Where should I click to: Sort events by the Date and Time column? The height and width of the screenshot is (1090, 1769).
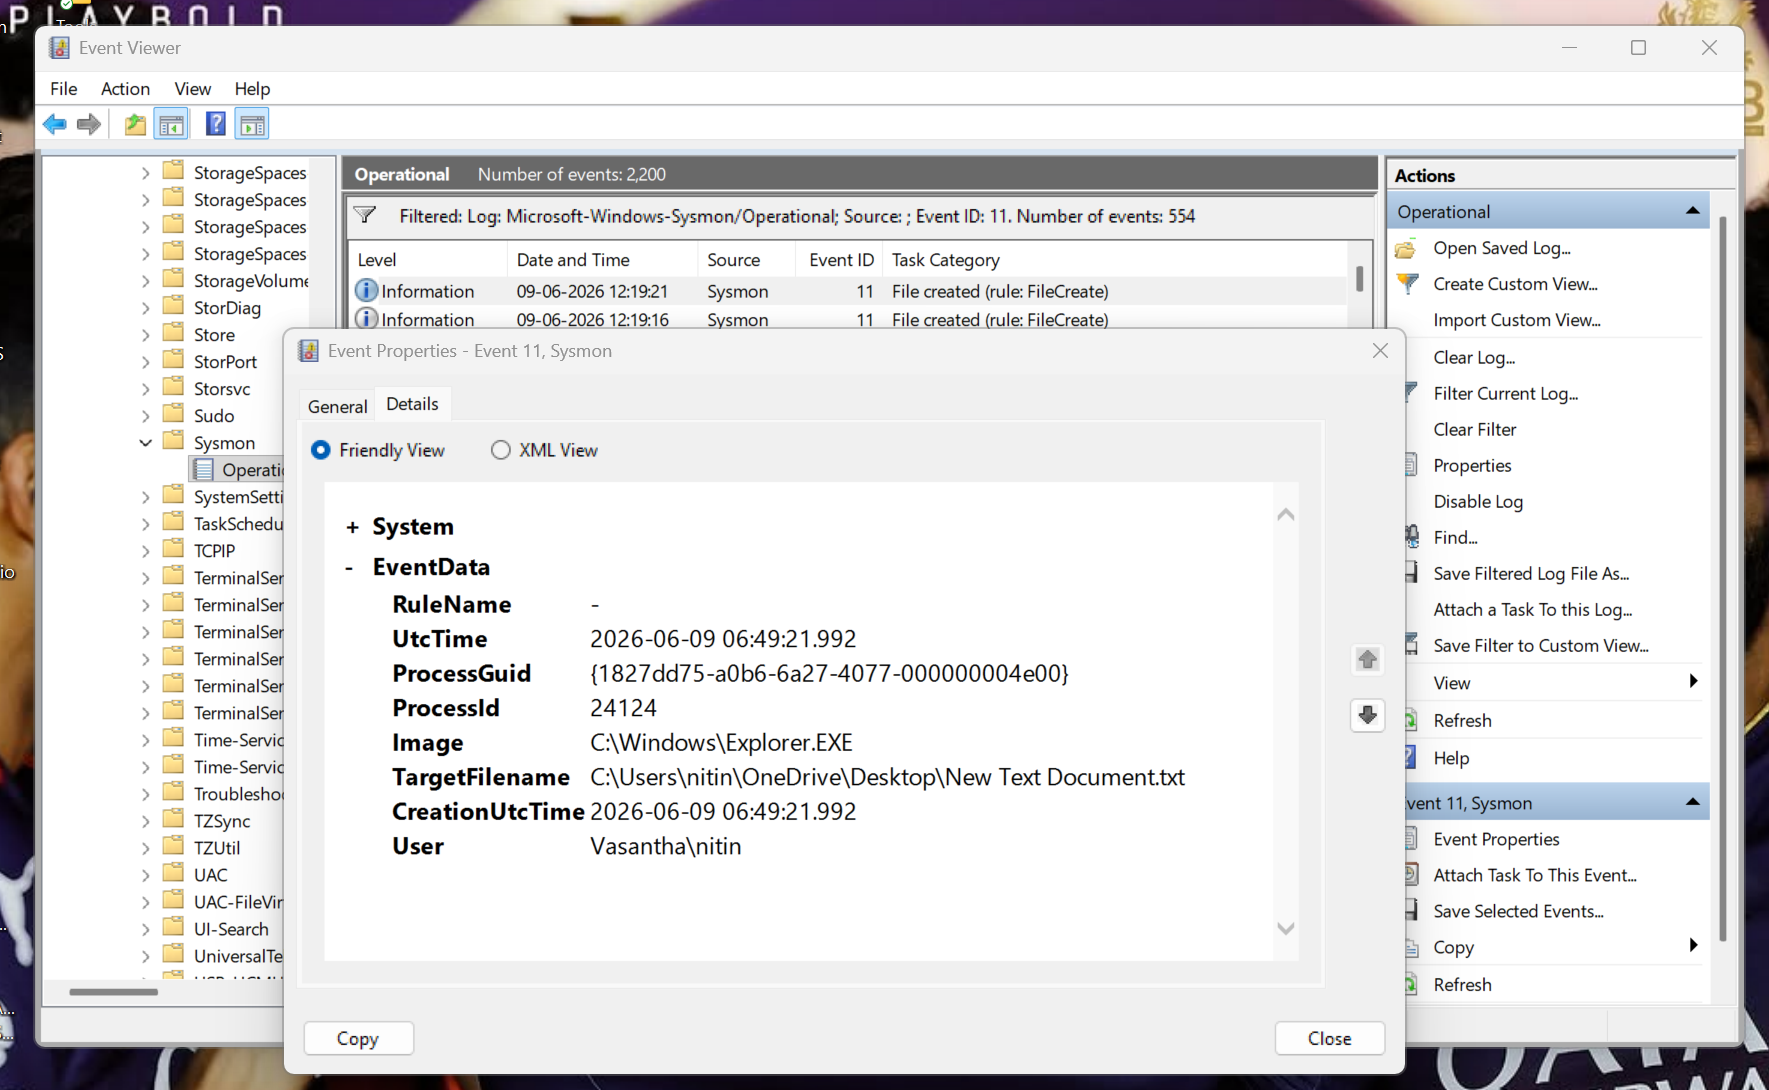click(x=602, y=260)
